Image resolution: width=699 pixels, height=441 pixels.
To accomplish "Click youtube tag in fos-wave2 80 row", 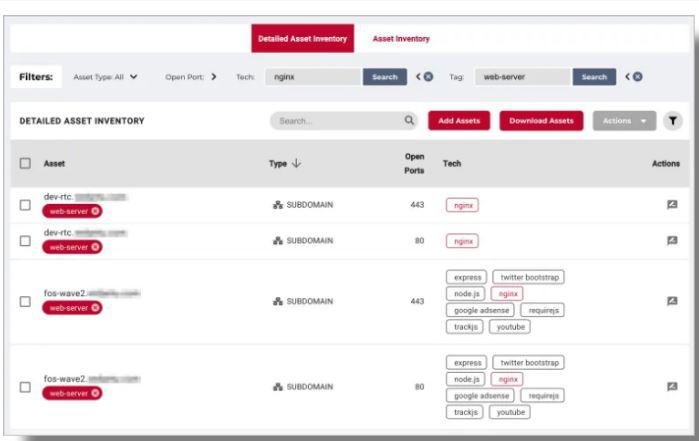I will pos(510,412).
